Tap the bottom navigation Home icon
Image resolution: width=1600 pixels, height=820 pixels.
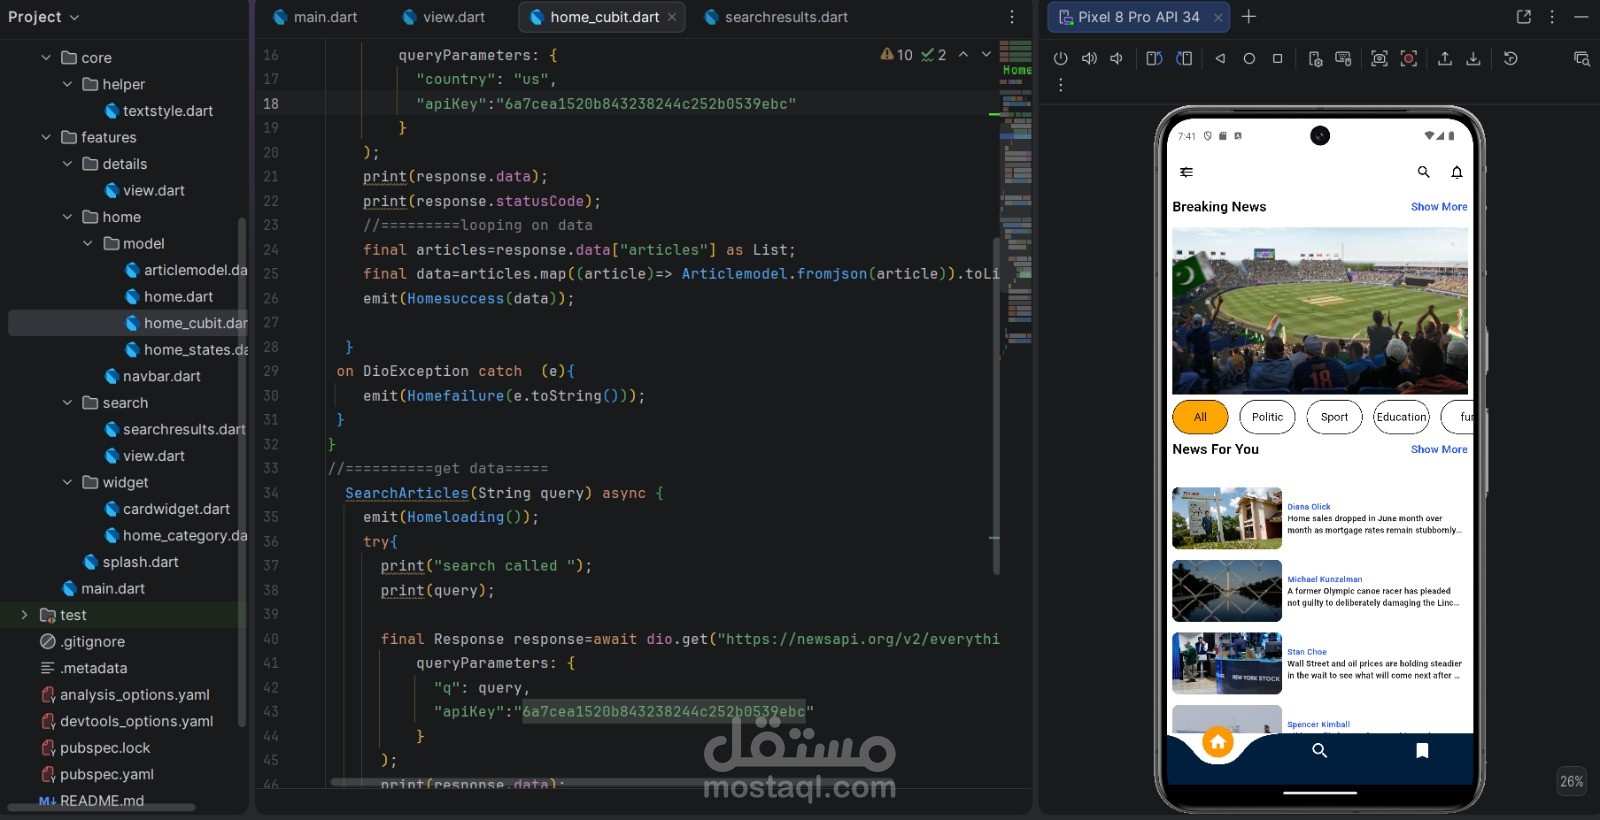tap(1218, 743)
